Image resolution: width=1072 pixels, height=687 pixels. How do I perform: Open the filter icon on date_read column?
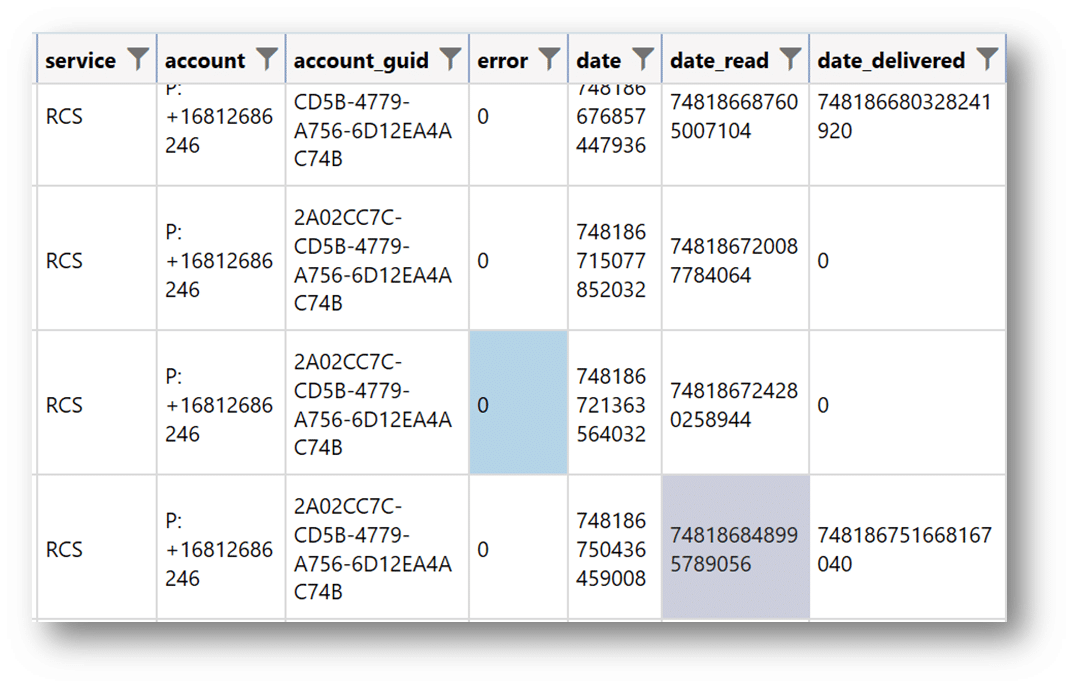coord(791,58)
